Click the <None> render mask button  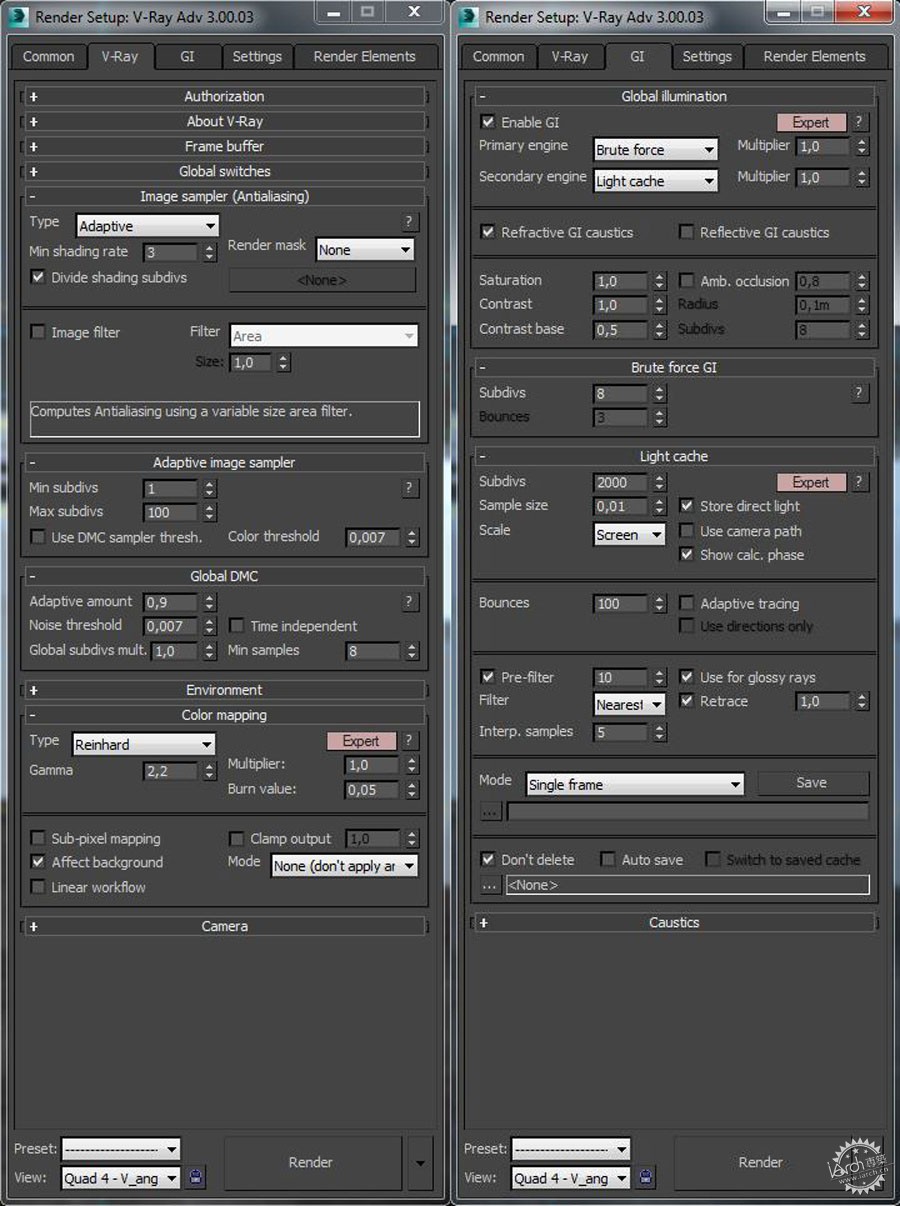(322, 281)
